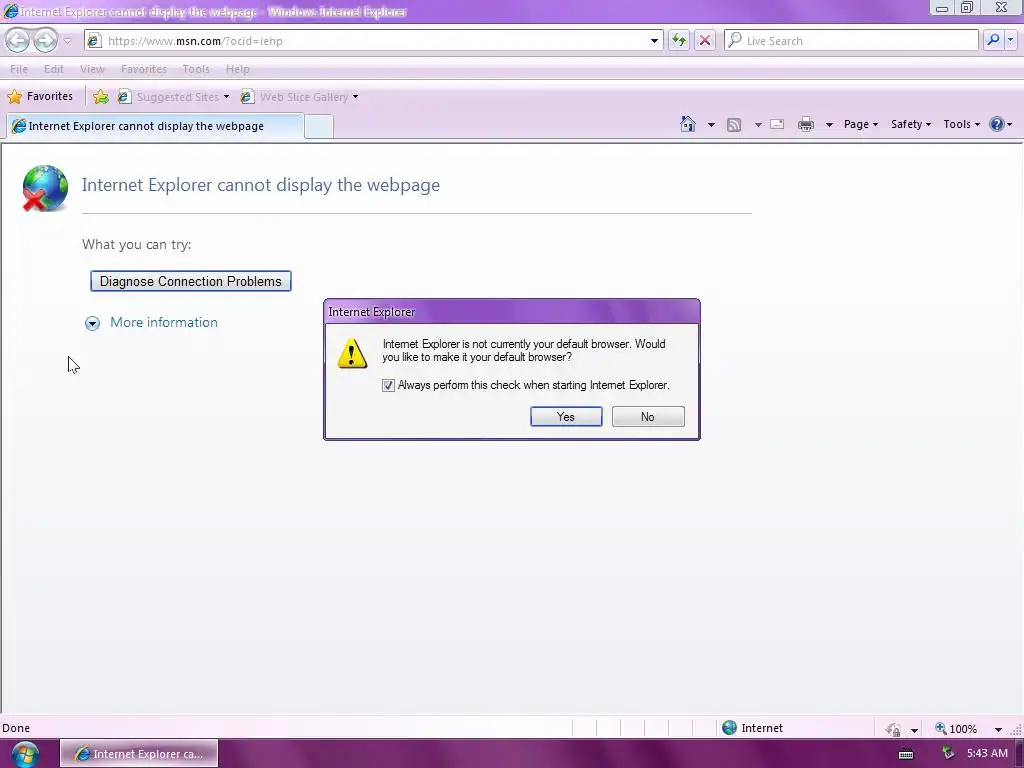Expand the feeds dropdown arrow

pyautogui.click(x=758, y=124)
